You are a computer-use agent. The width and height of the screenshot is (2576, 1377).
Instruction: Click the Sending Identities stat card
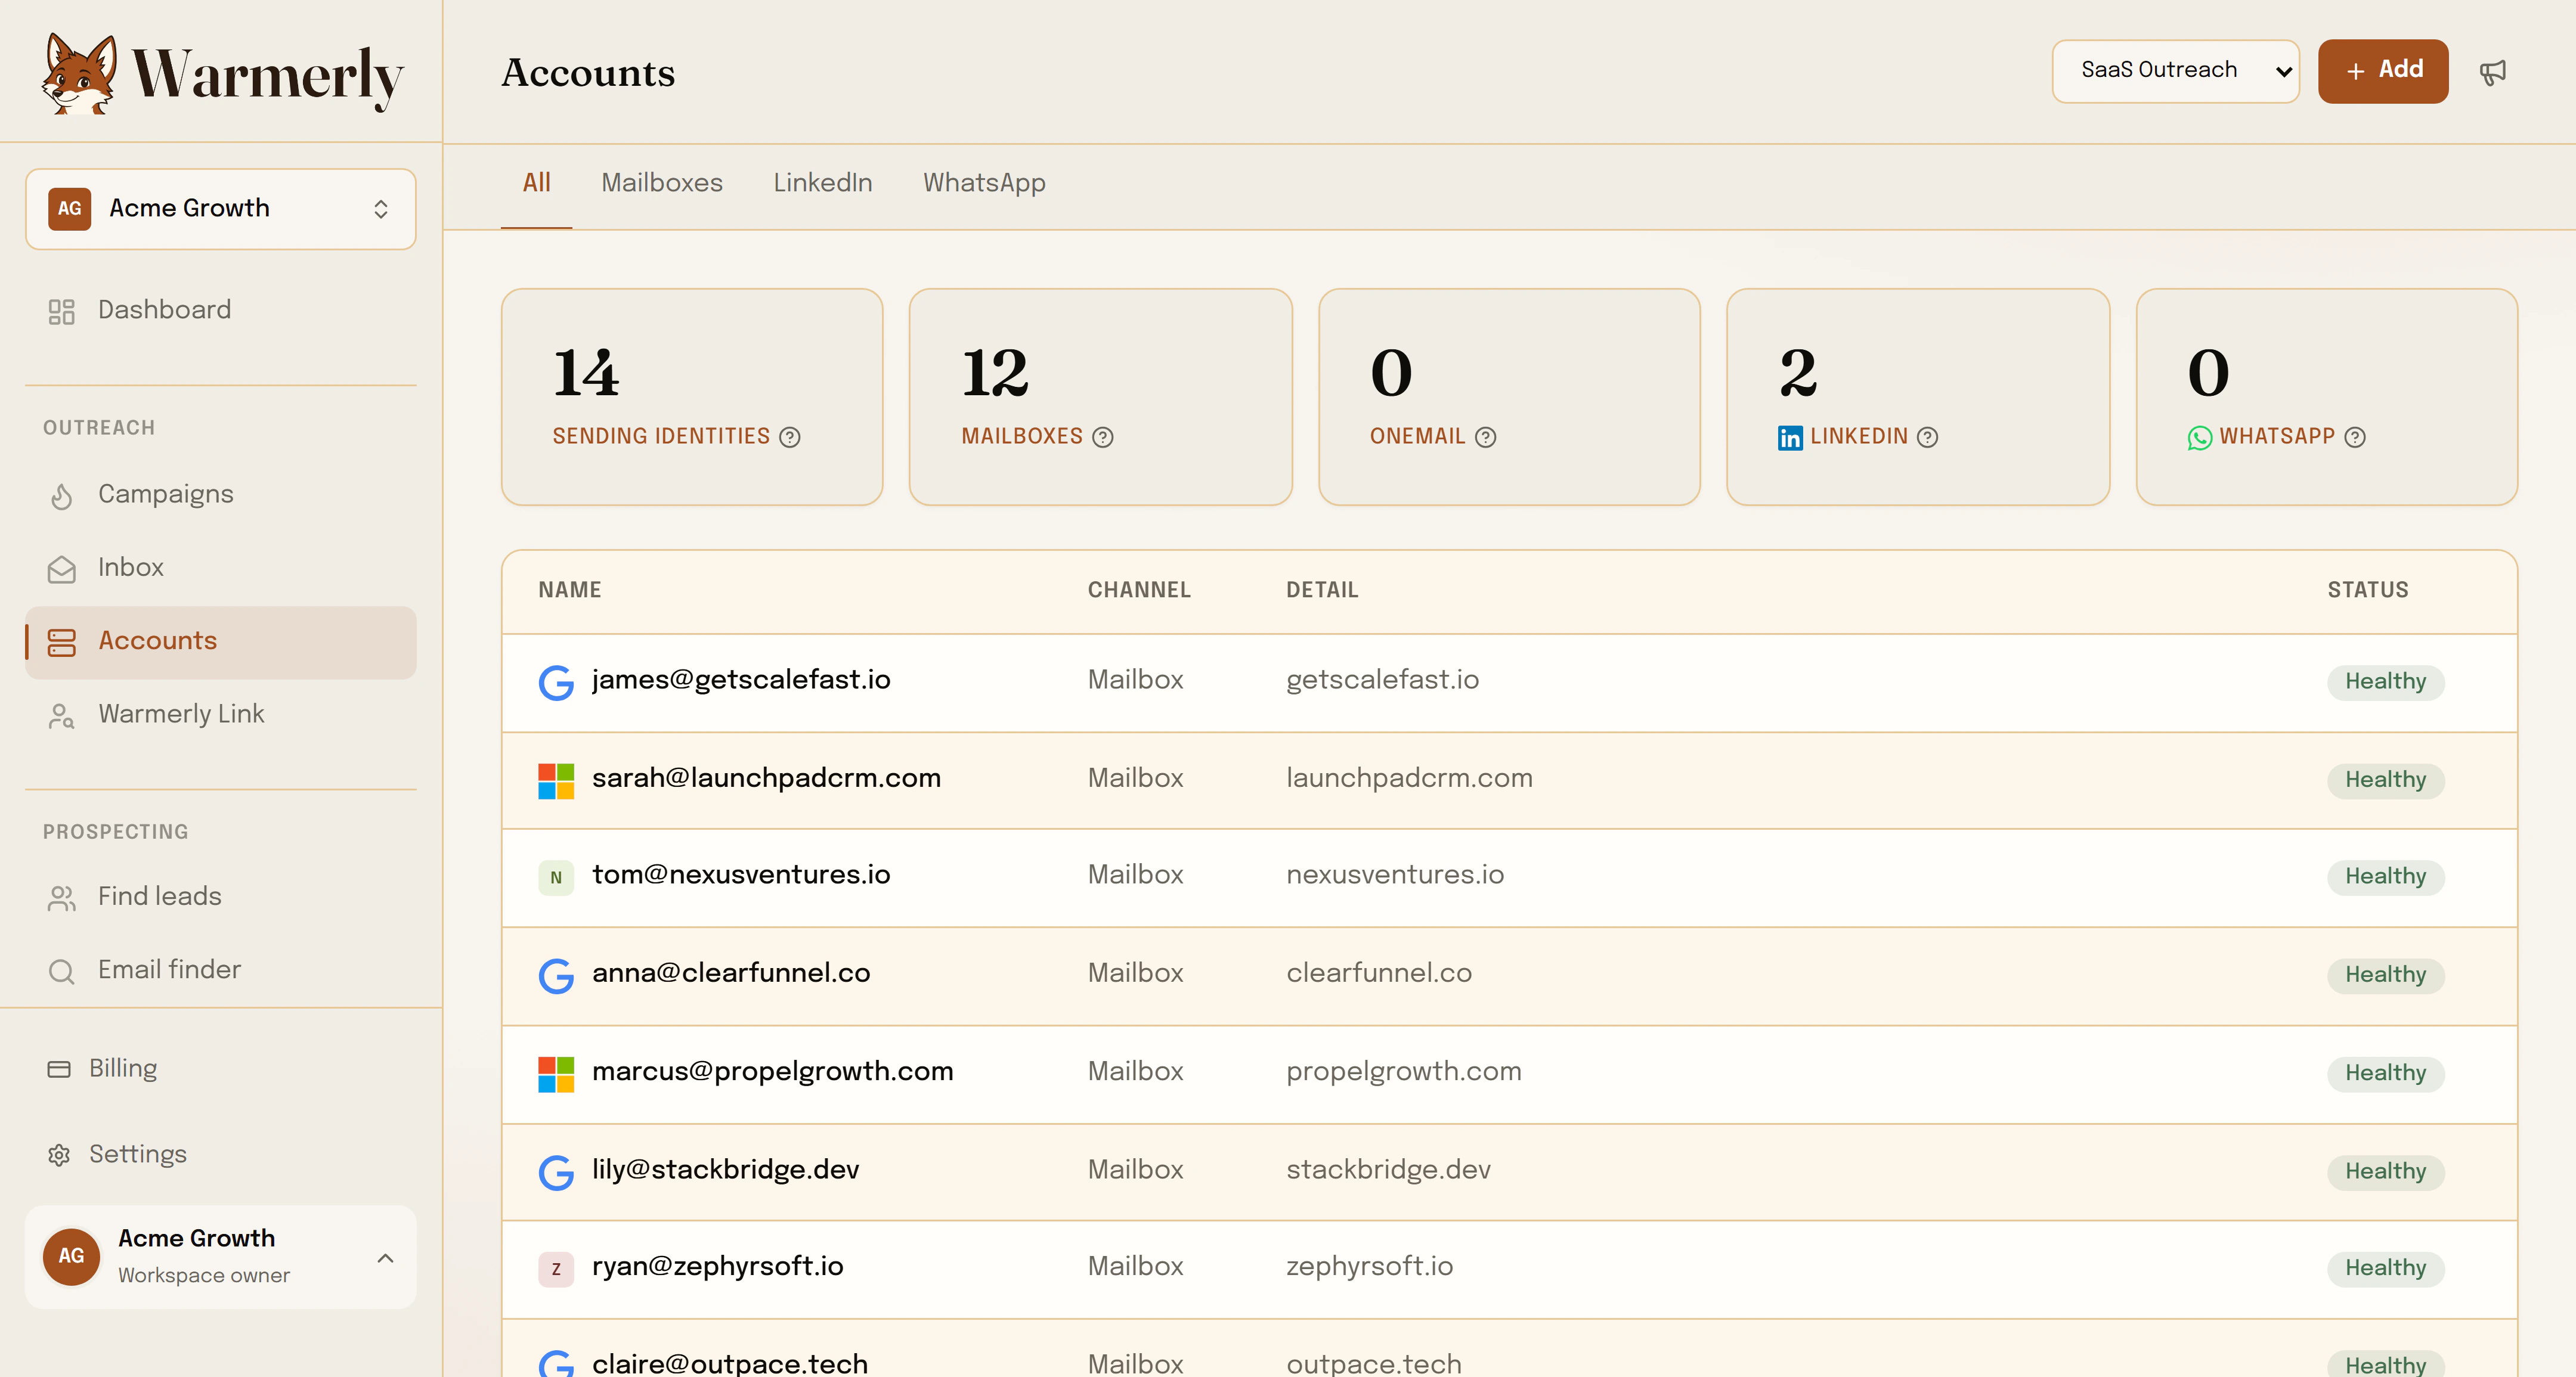click(692, 397)
